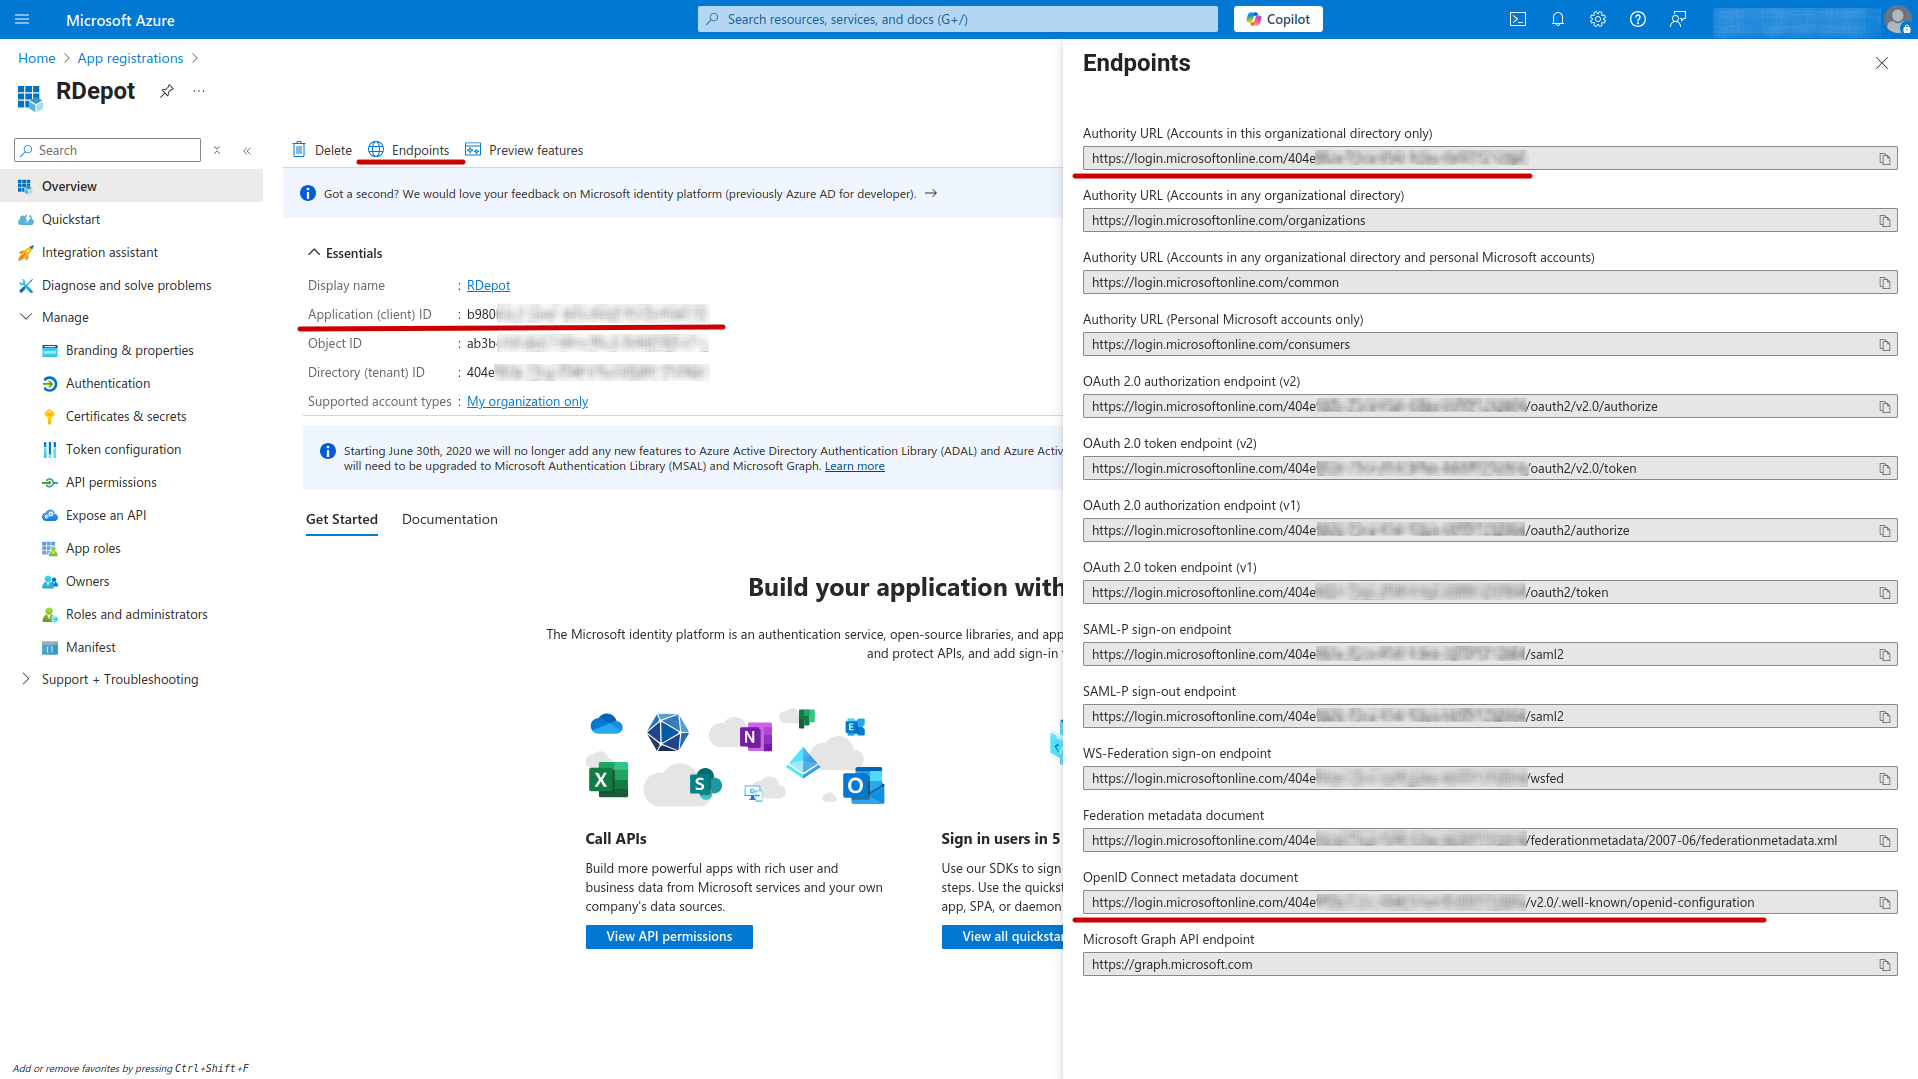
Task: Follow the Home breadcrumb link
Action: (x=37, y=58)
